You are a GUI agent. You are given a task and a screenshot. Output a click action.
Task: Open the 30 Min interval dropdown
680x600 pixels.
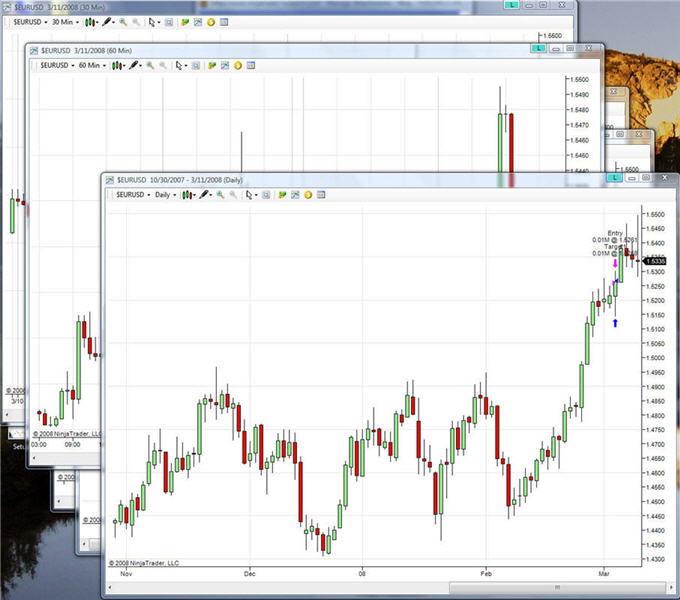pyautogui.click(x=65, y=22)
